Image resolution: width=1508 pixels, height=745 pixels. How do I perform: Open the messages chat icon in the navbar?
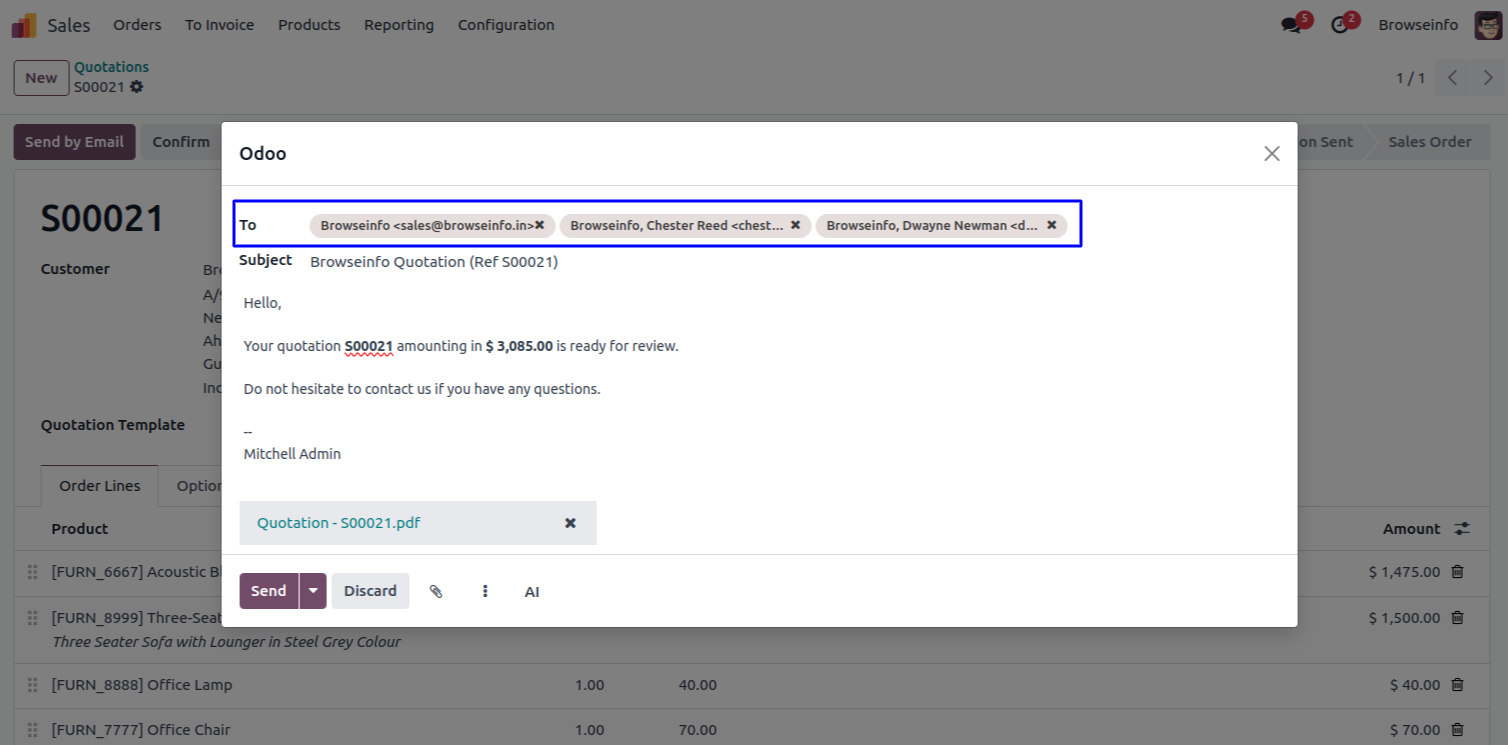(1291, 25)
